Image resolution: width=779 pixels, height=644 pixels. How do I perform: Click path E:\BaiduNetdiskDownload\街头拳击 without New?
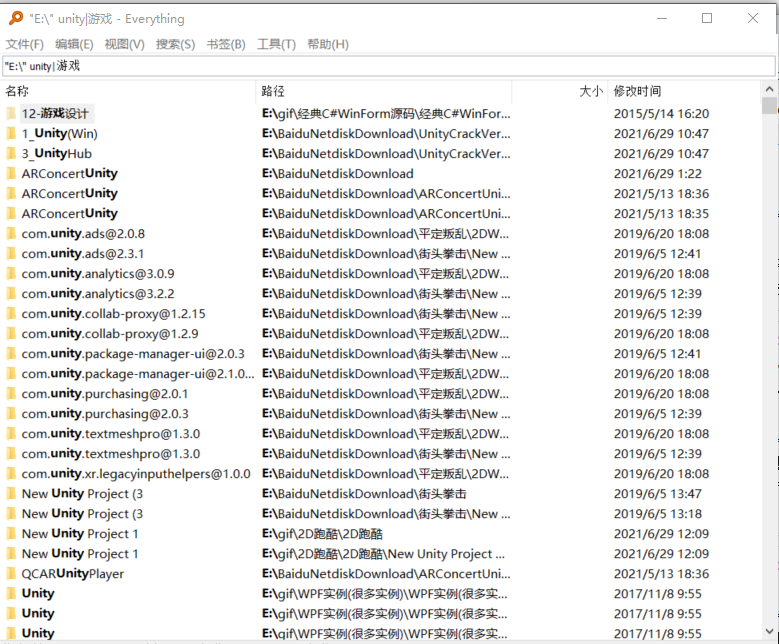364,494
